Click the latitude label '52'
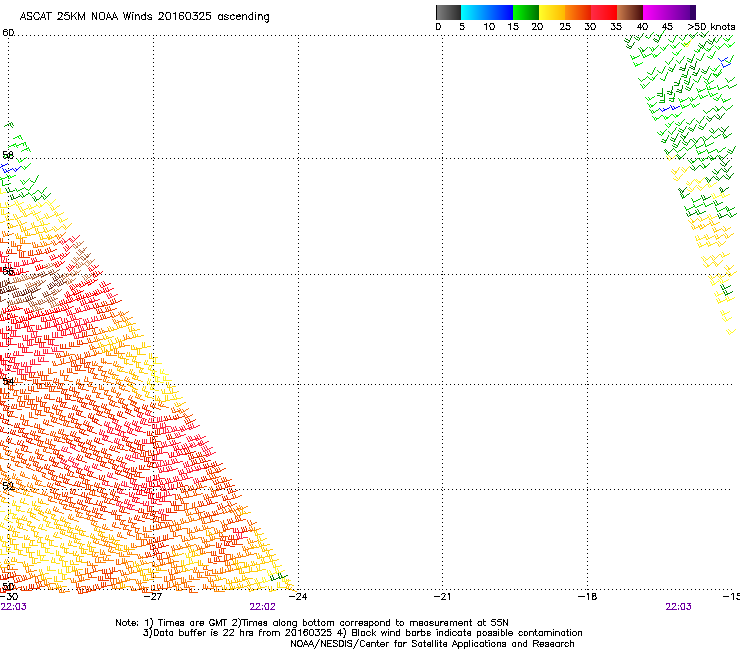740x650 pixels. [x=8, y=486]
